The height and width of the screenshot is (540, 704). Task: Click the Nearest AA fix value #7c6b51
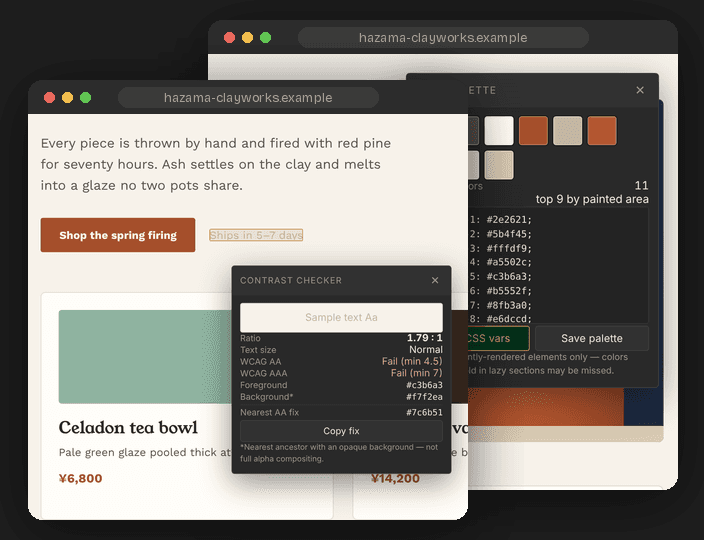tap(424, 413)
